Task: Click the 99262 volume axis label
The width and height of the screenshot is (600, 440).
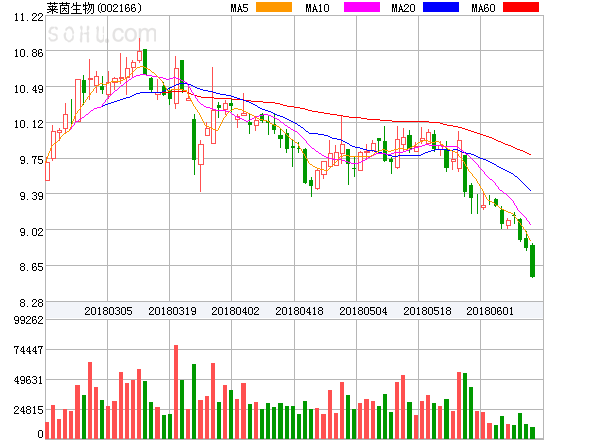Action: pyautogui.click(x=29, y=320)
